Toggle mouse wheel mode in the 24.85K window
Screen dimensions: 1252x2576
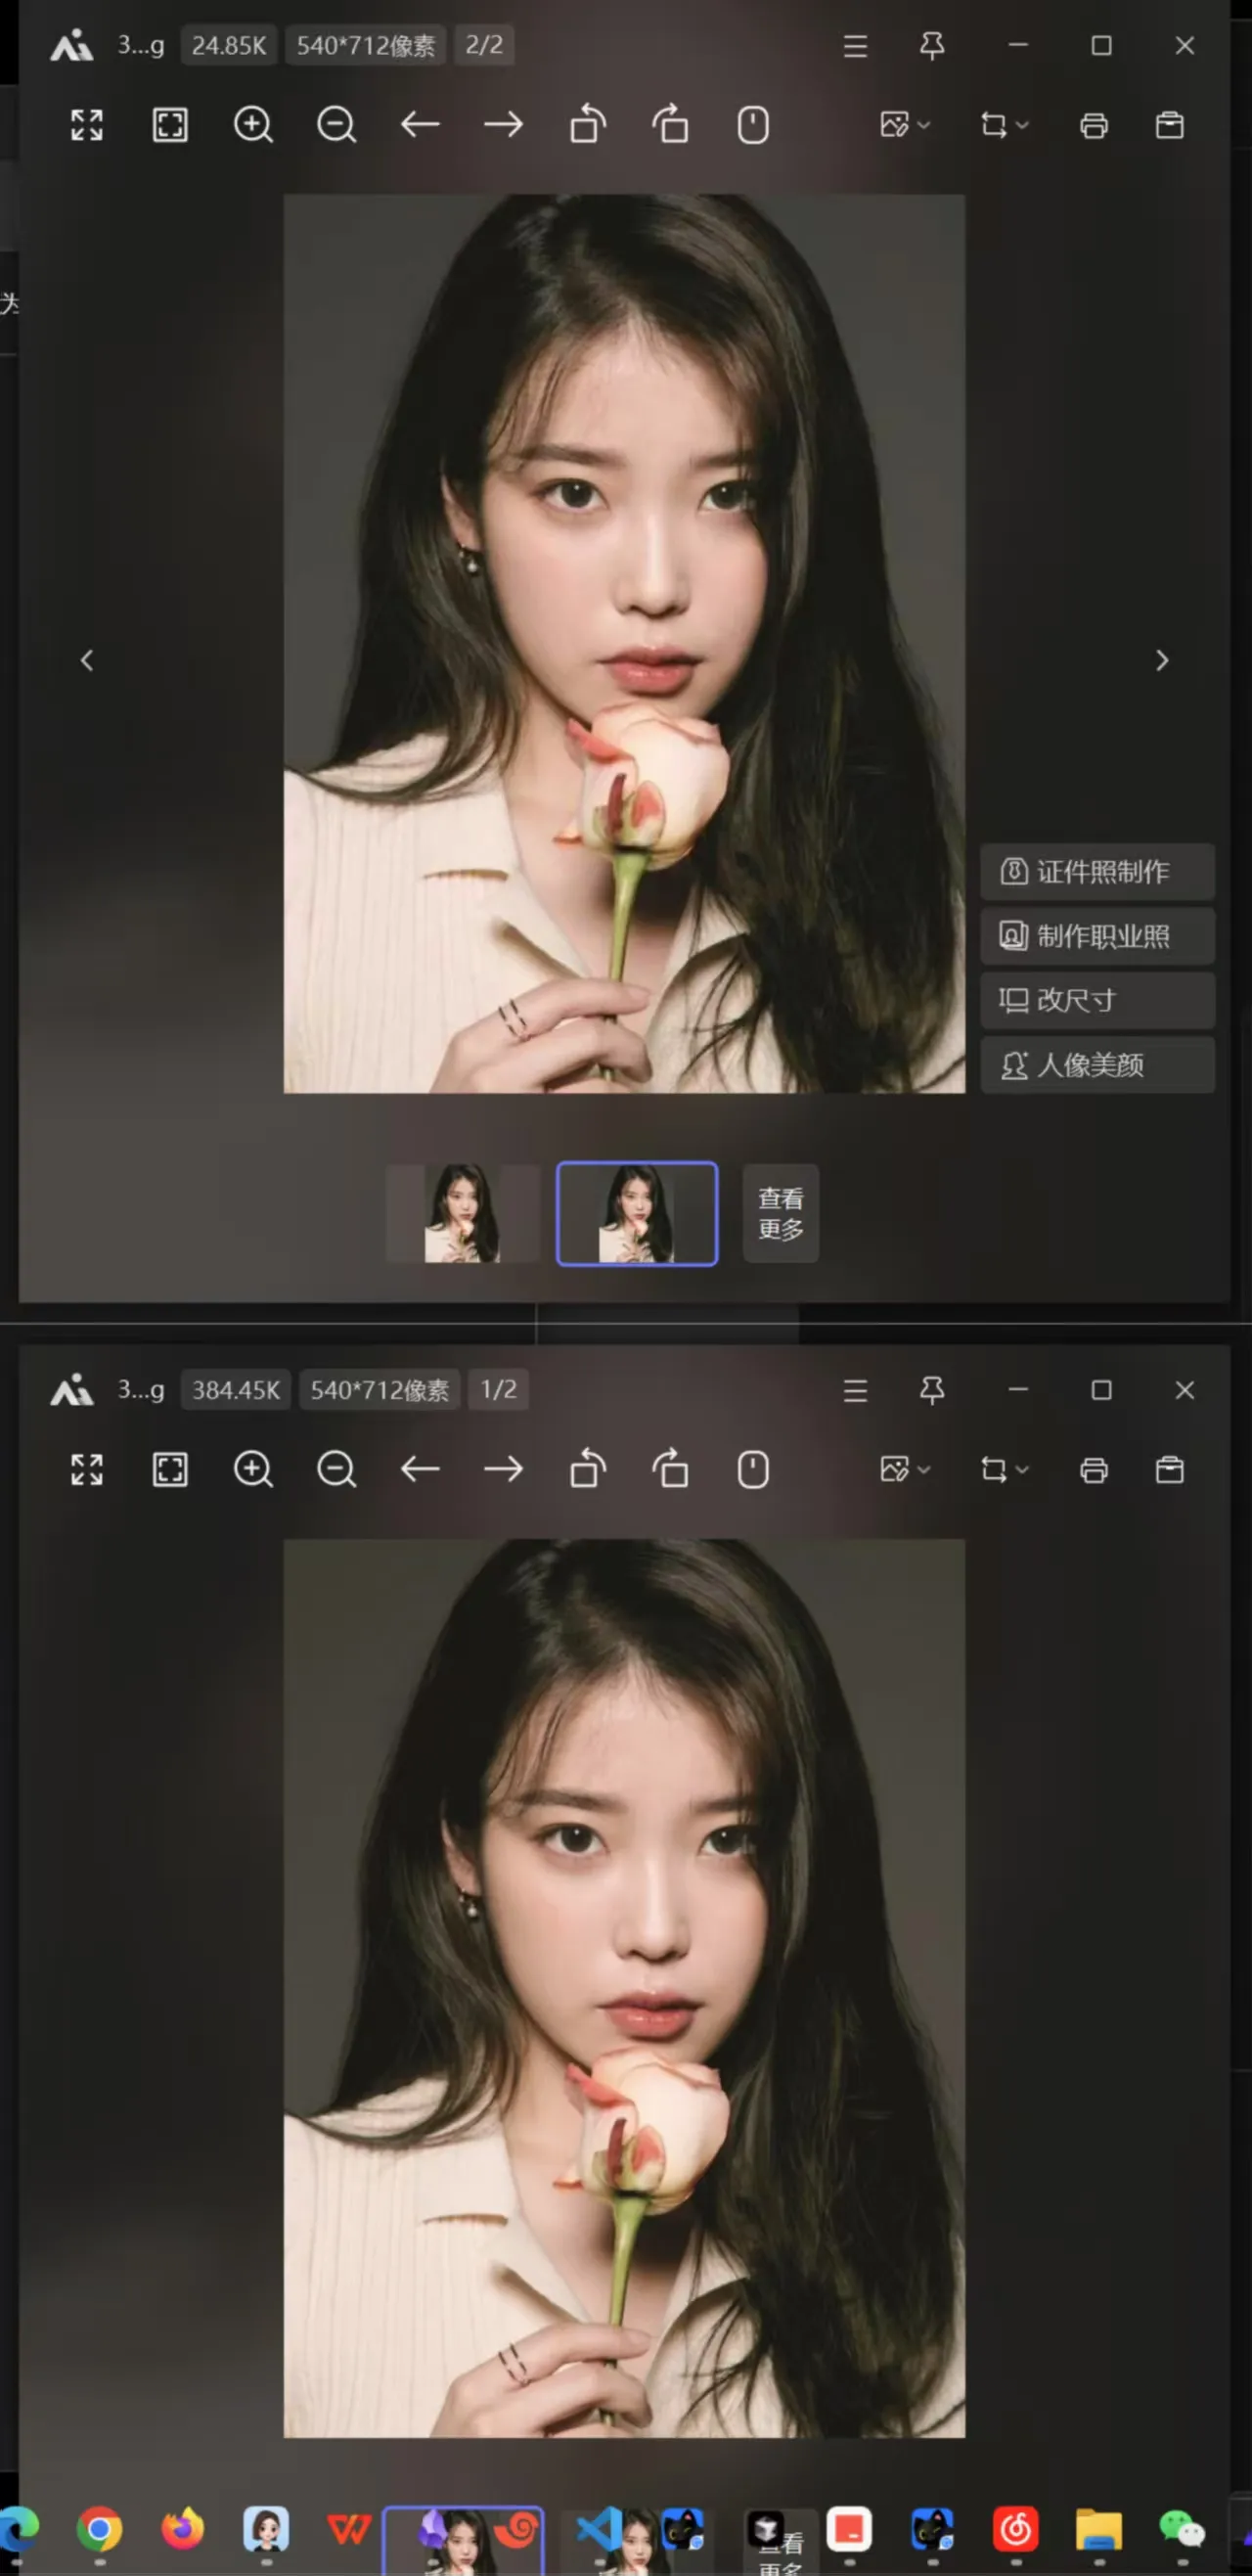pos(753,125)
